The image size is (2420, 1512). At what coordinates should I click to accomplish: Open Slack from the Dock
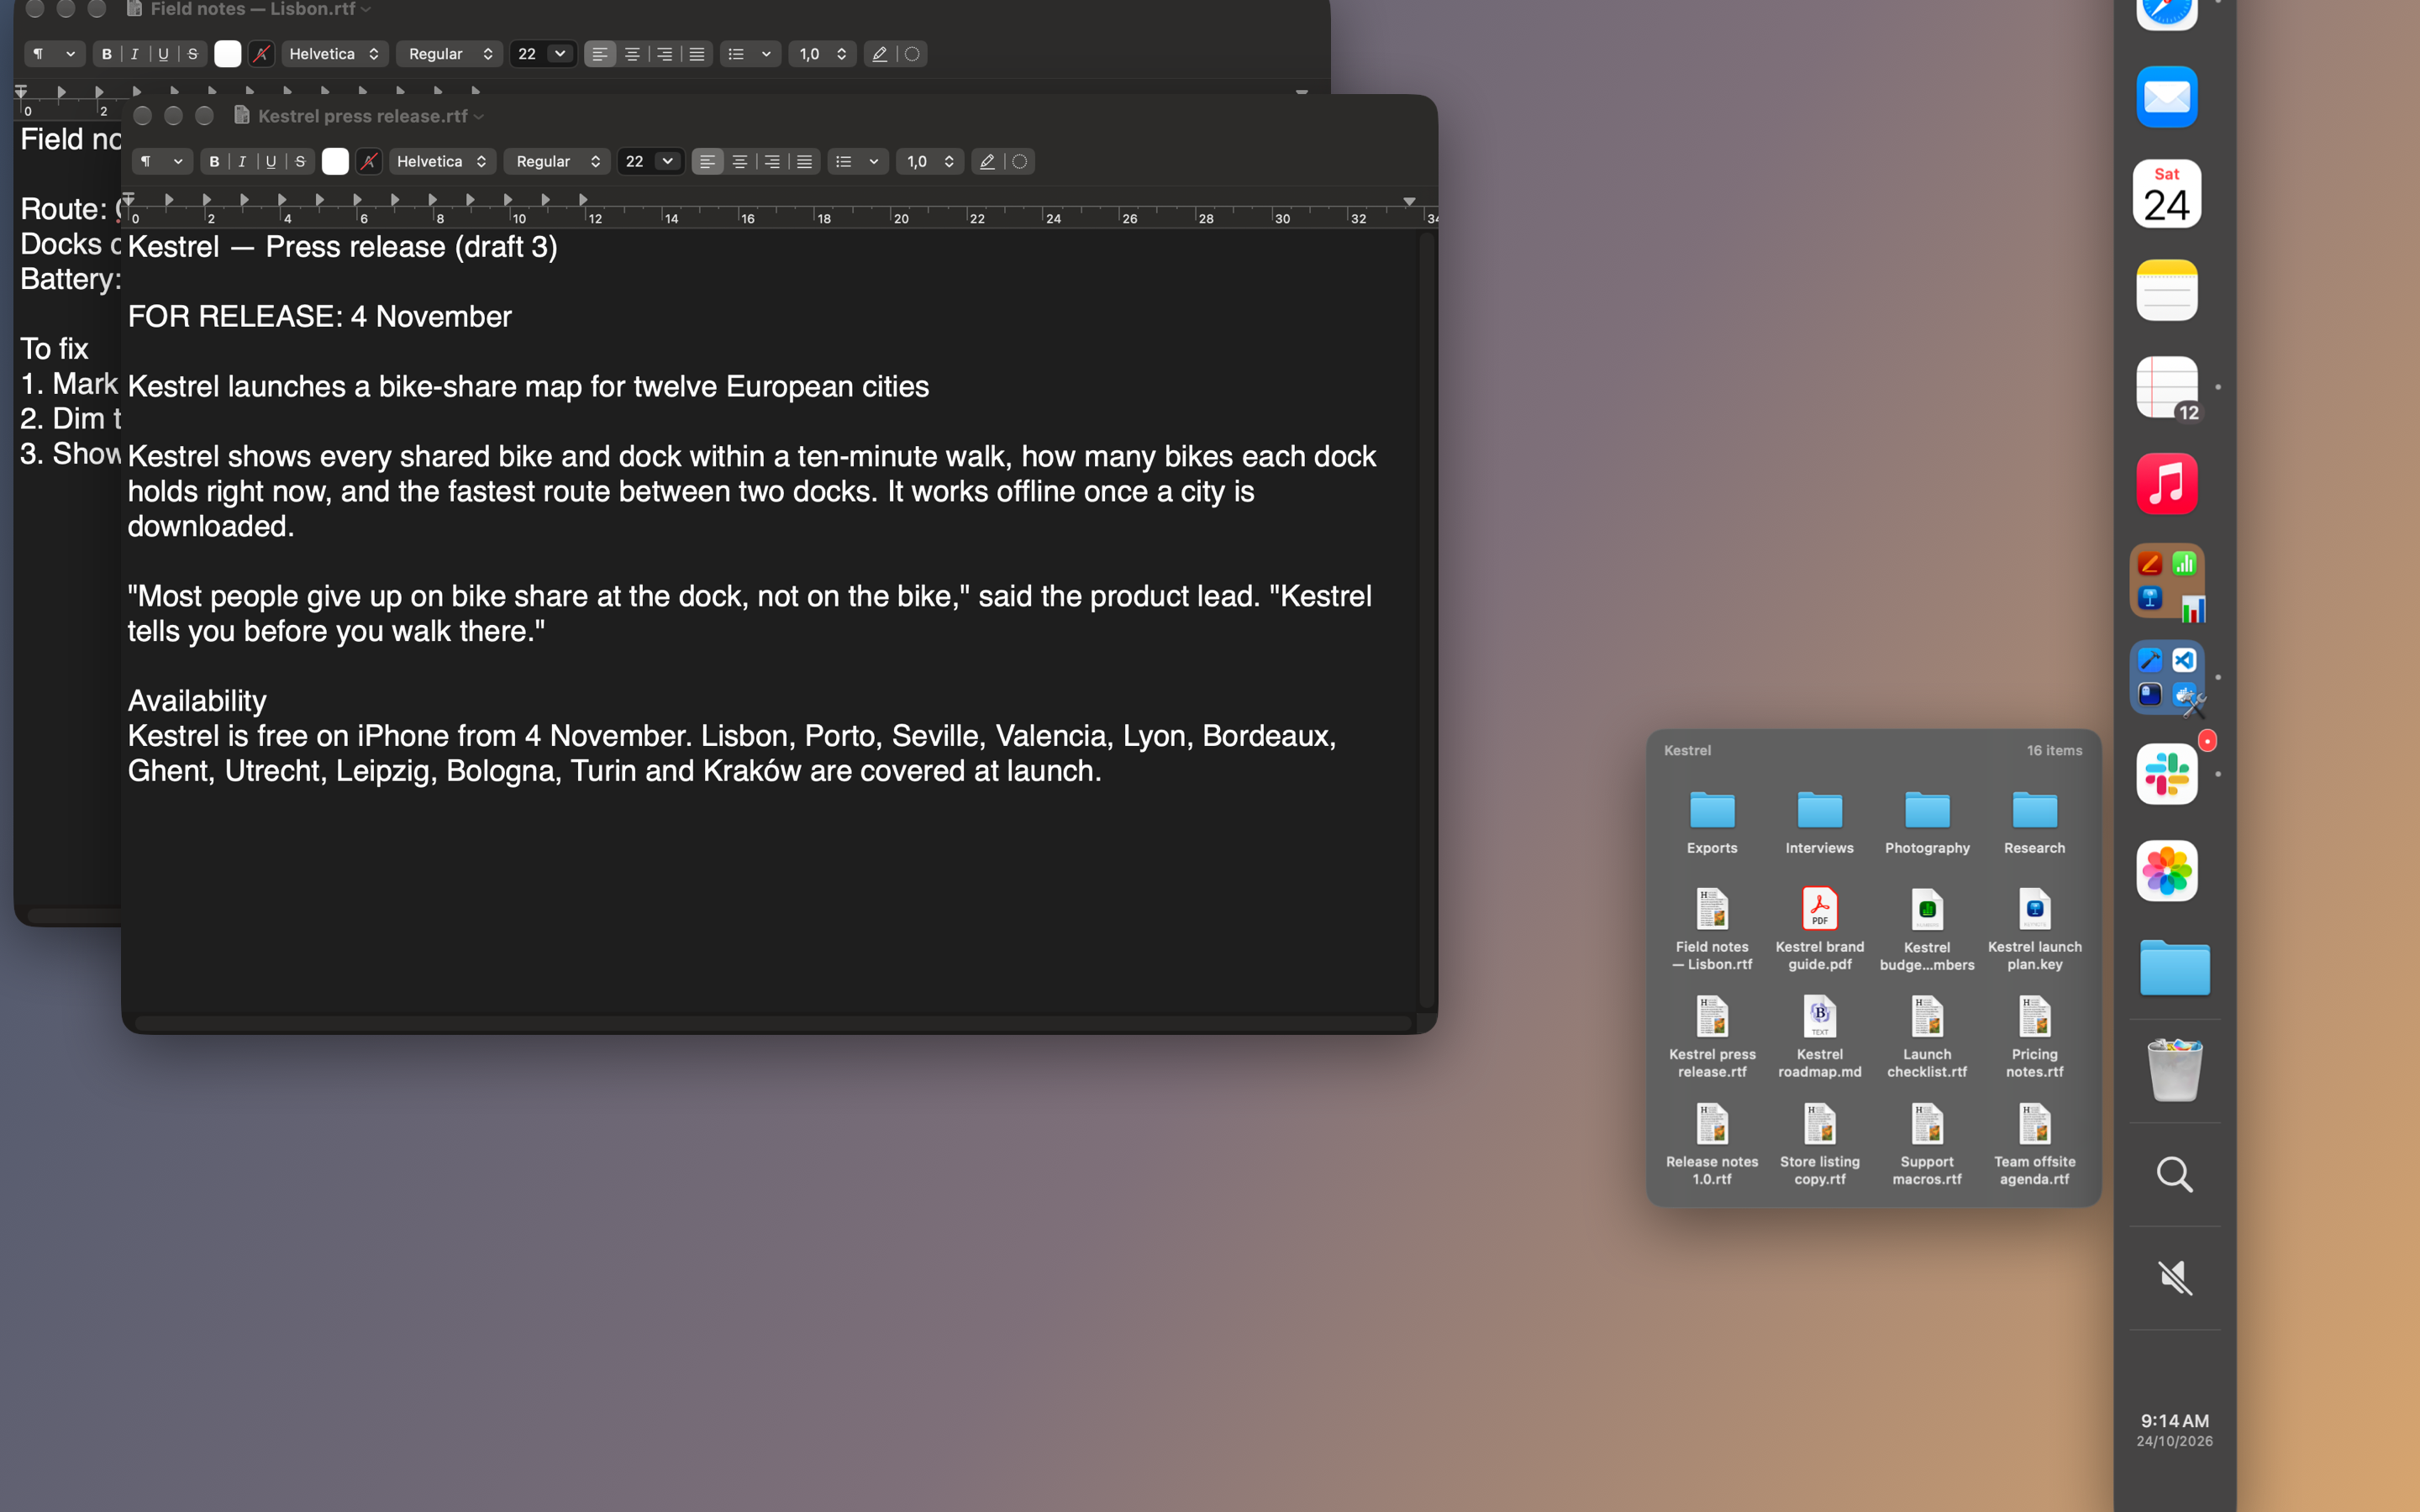coord(2167,773)
